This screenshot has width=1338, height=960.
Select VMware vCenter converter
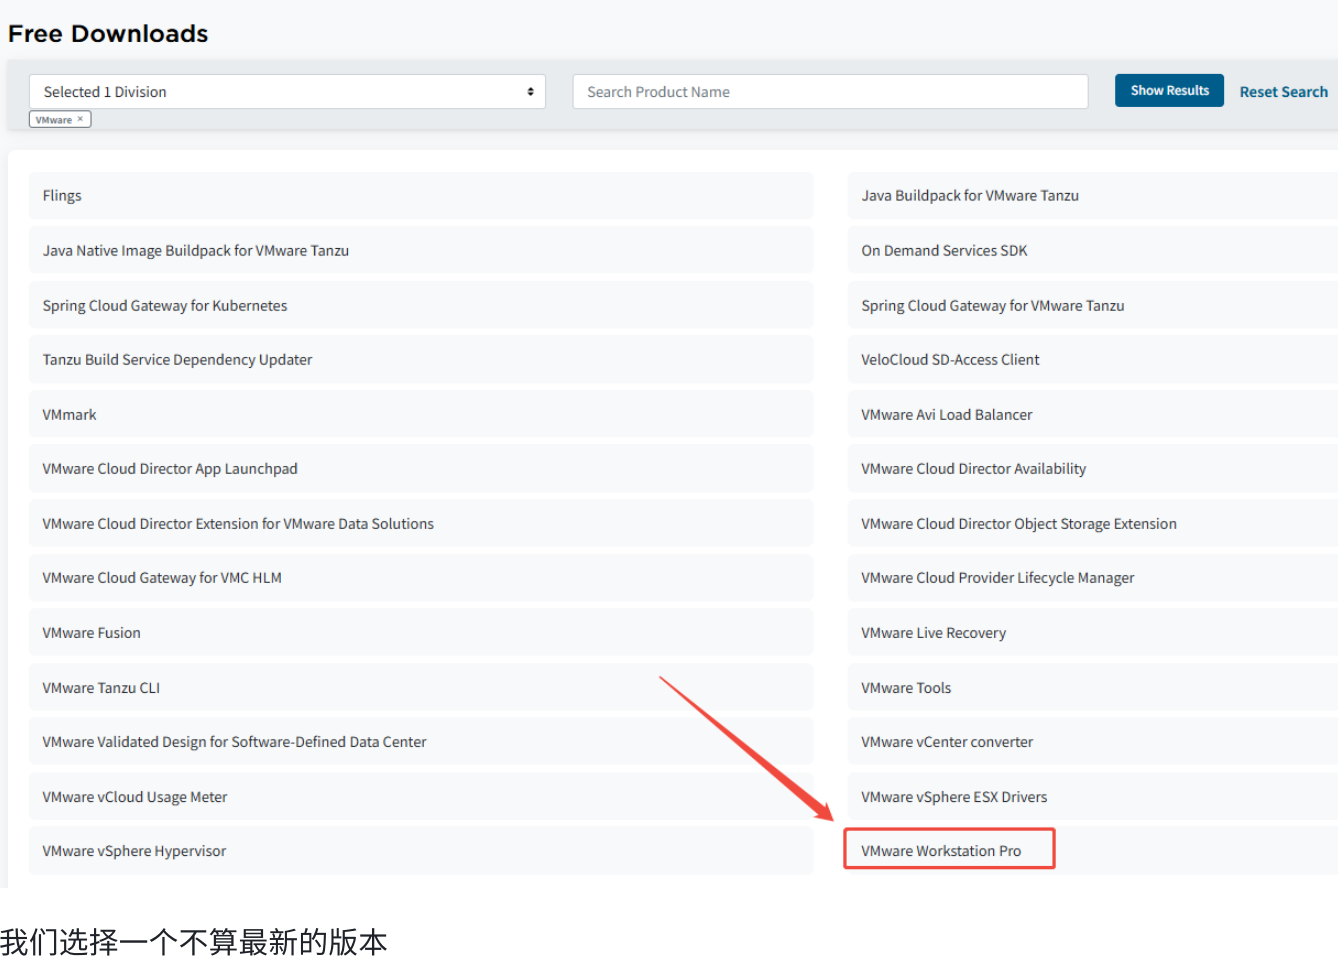click(x=1093, y=742)
